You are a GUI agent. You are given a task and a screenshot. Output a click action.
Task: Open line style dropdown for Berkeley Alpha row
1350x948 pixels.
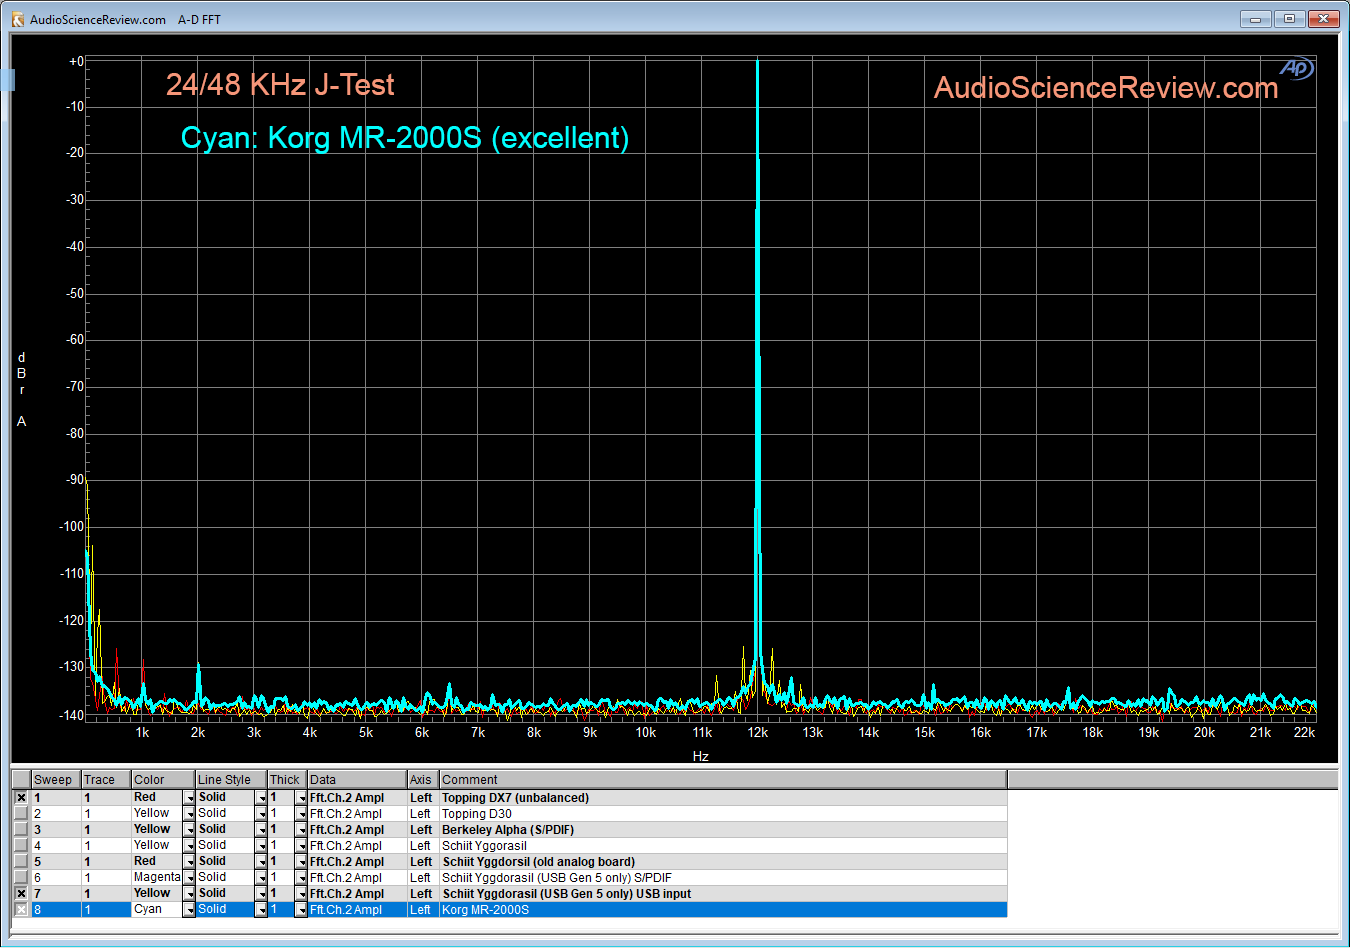(261, 830)
